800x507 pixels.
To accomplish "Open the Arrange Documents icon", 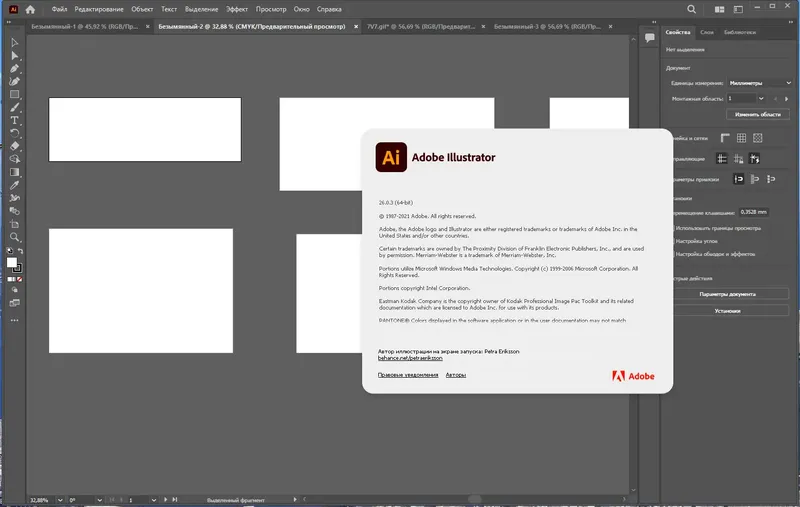I will [719, 9].
